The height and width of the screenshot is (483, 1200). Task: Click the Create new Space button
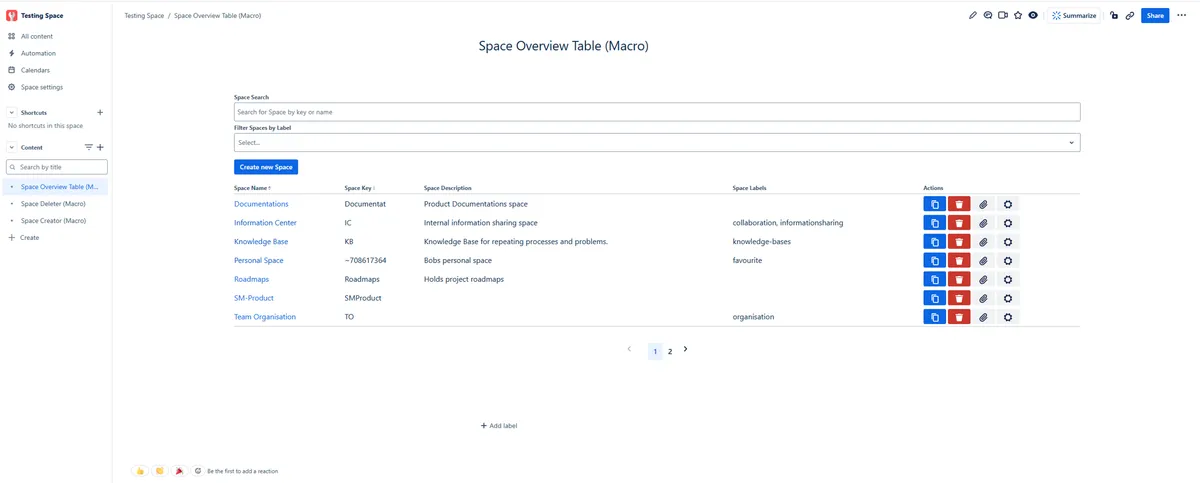(x=266, y=167)
